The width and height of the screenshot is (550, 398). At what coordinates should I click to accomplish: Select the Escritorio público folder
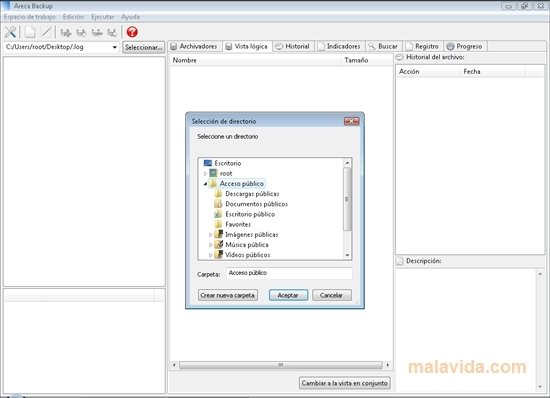pos(250,214)
